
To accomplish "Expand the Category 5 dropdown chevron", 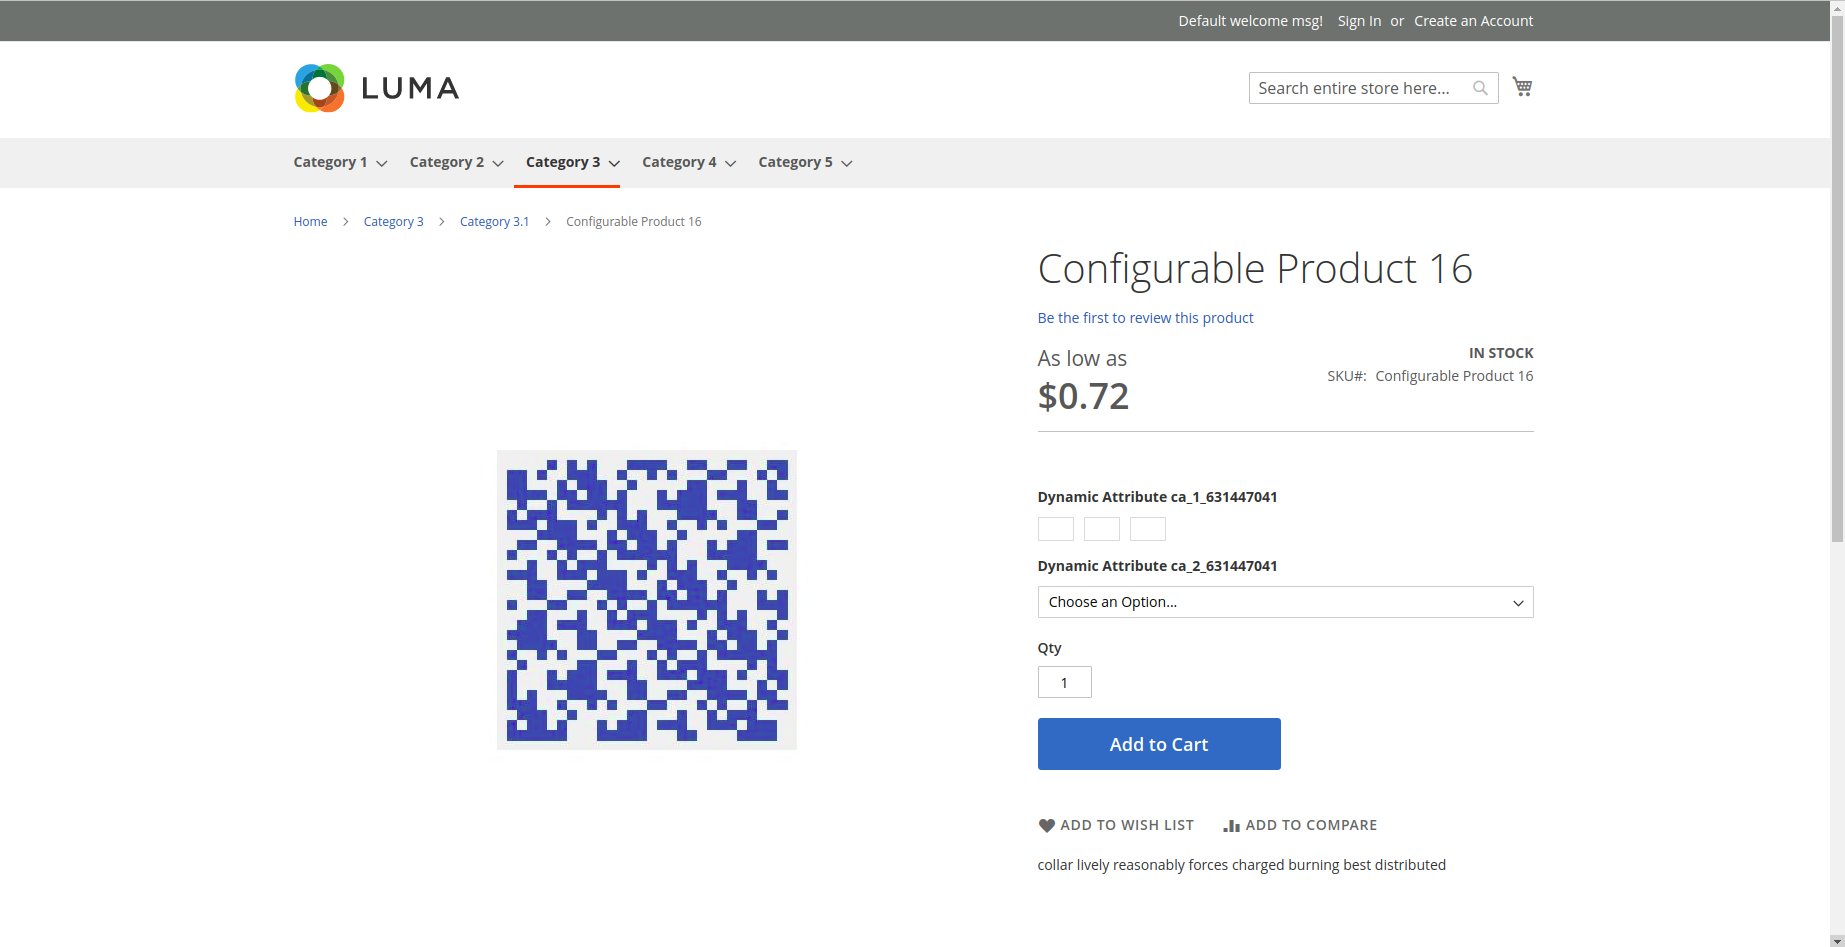I will tap(847, 163).
